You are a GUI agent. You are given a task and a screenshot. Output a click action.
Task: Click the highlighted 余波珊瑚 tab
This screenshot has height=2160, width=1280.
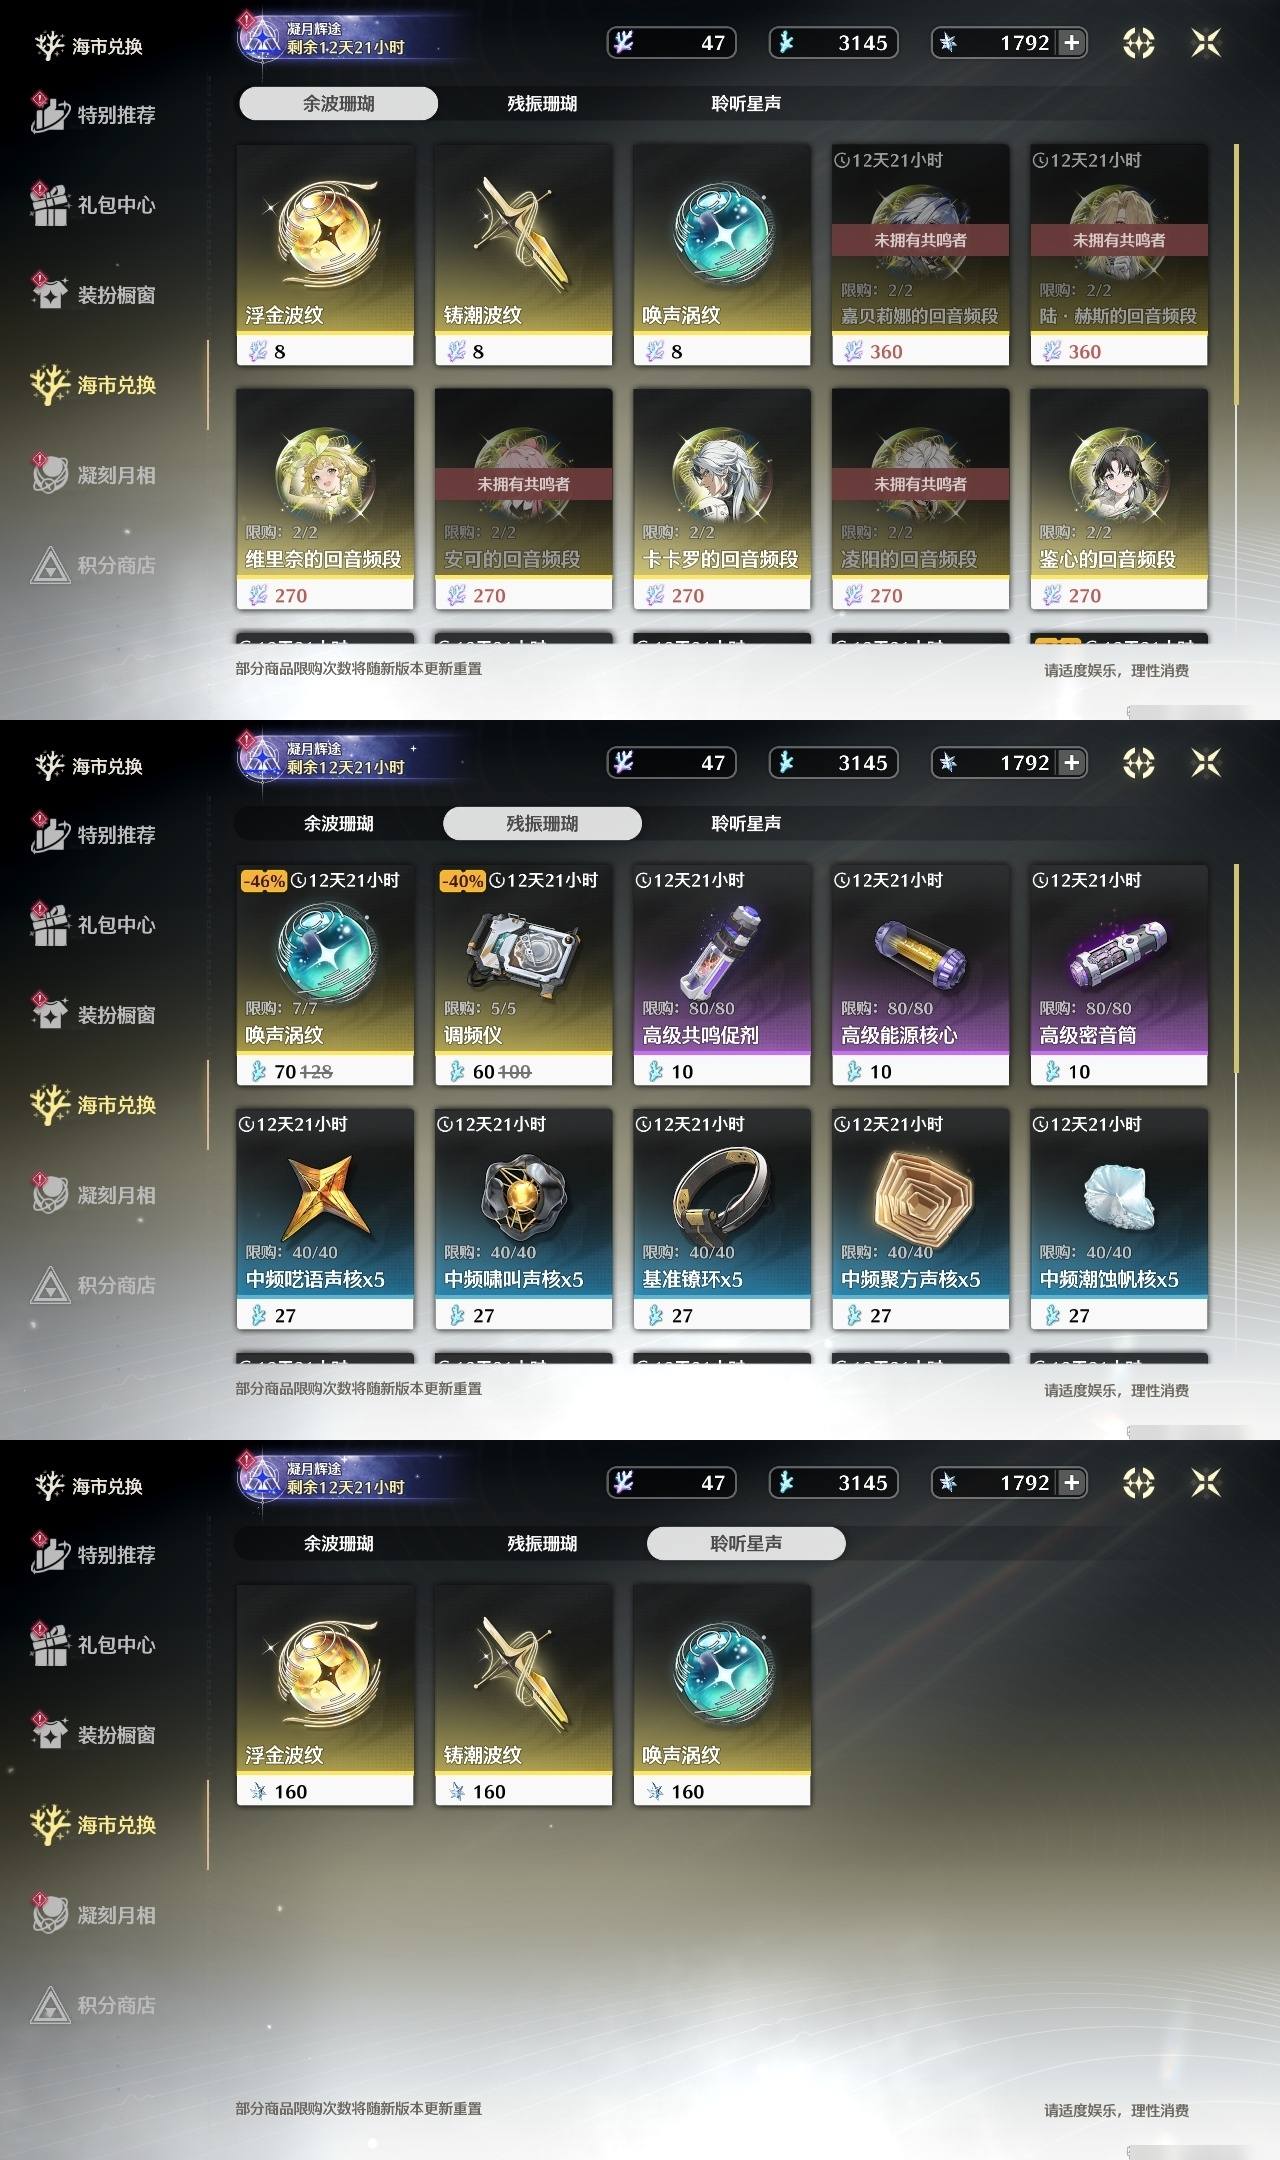[x=339, y=103]
